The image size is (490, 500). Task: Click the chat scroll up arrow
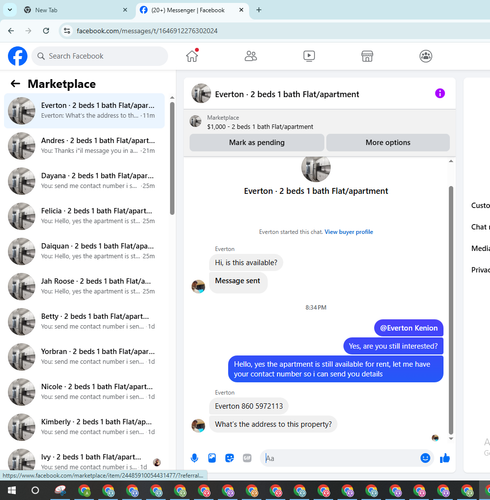(x=451, y=161)
